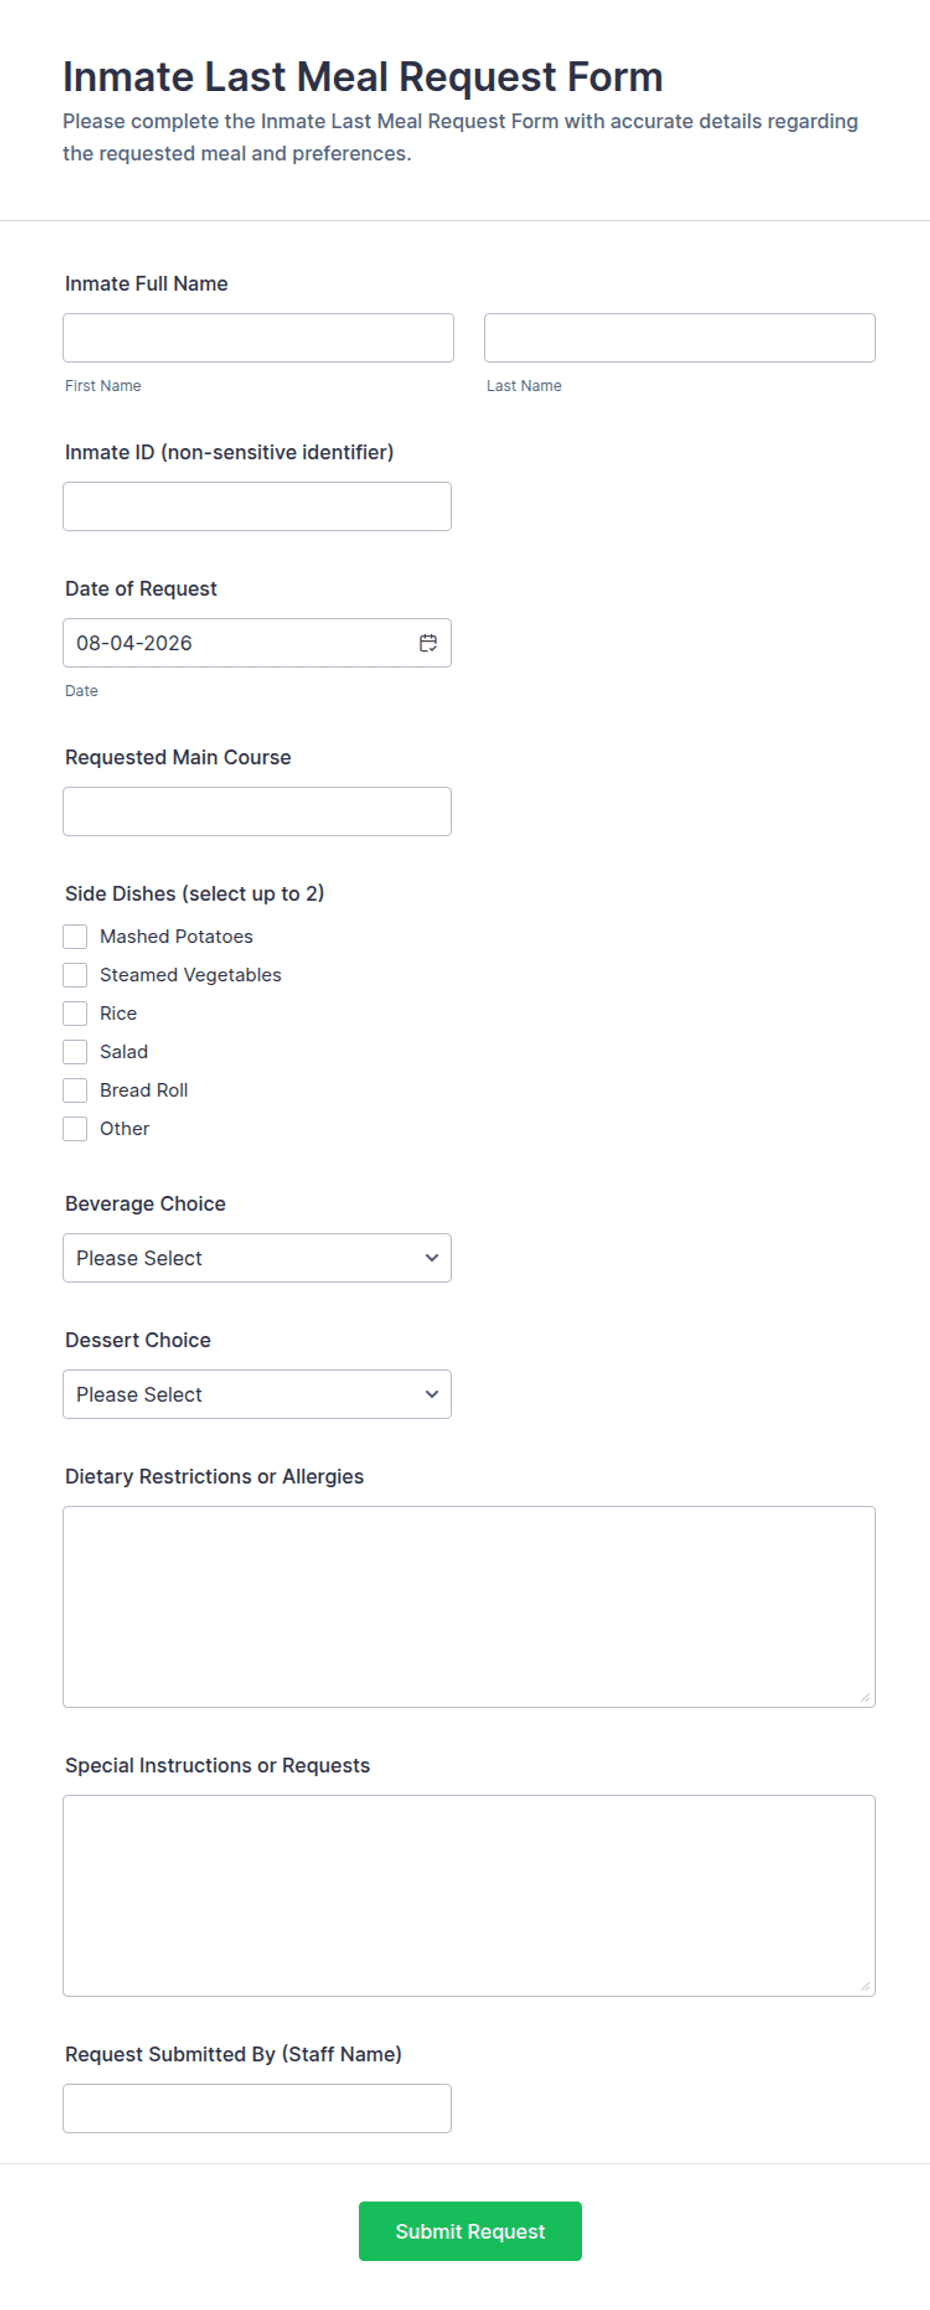This screenshot has height=2310, width=930.
Task: Click the Staff Name input field
Action: [257, 2109]
